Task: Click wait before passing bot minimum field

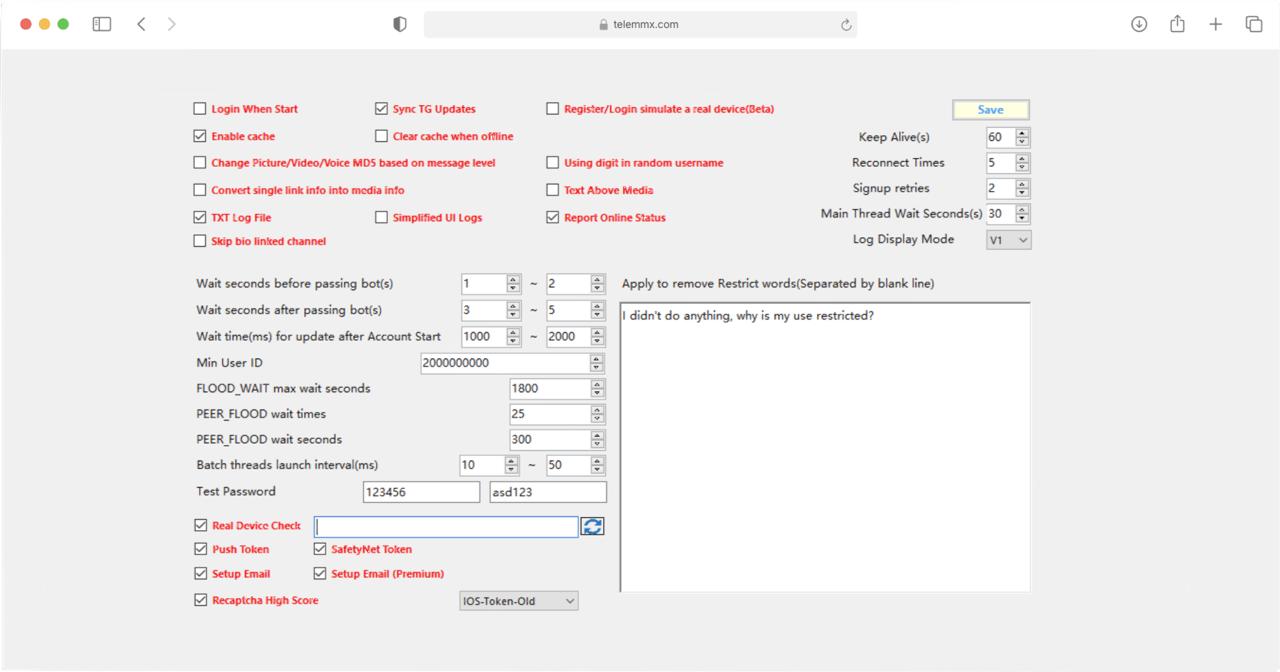Action: pos(483,284)
